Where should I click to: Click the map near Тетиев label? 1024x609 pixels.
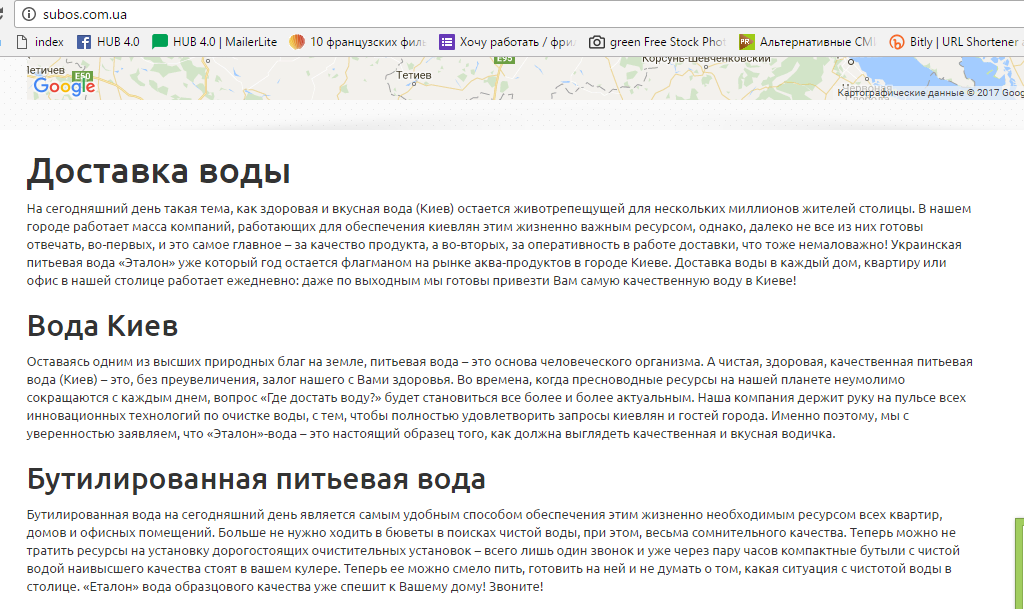pyautogui.click(x=413, y=75)
